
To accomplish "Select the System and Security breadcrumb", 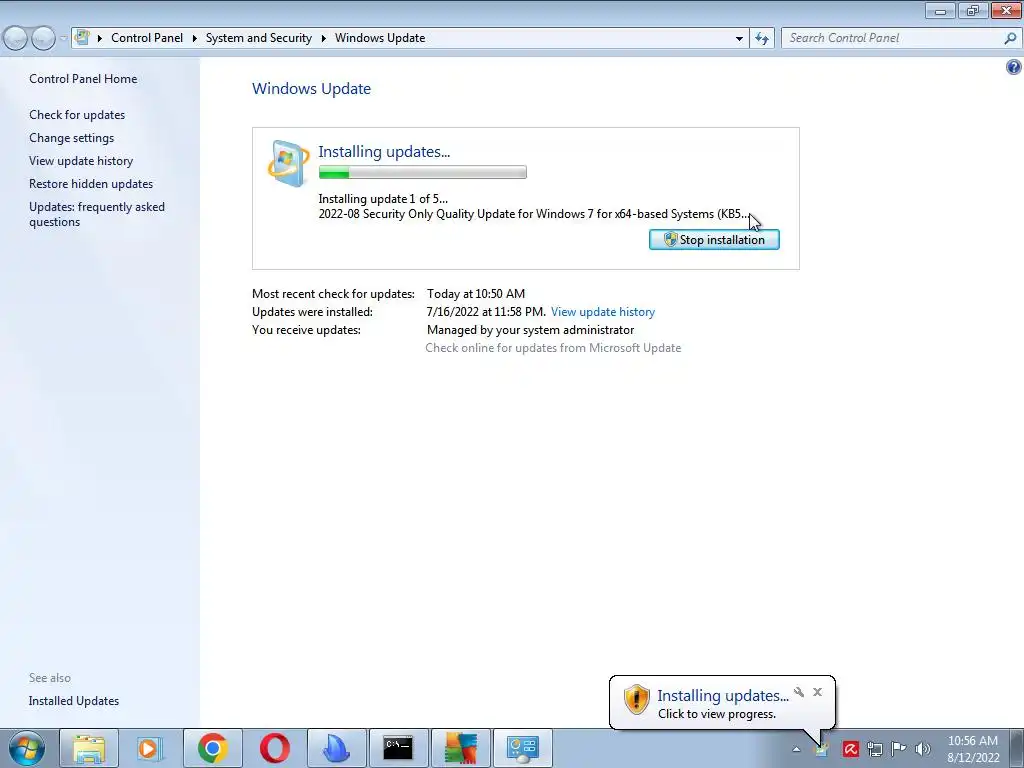I will point(259,38).
